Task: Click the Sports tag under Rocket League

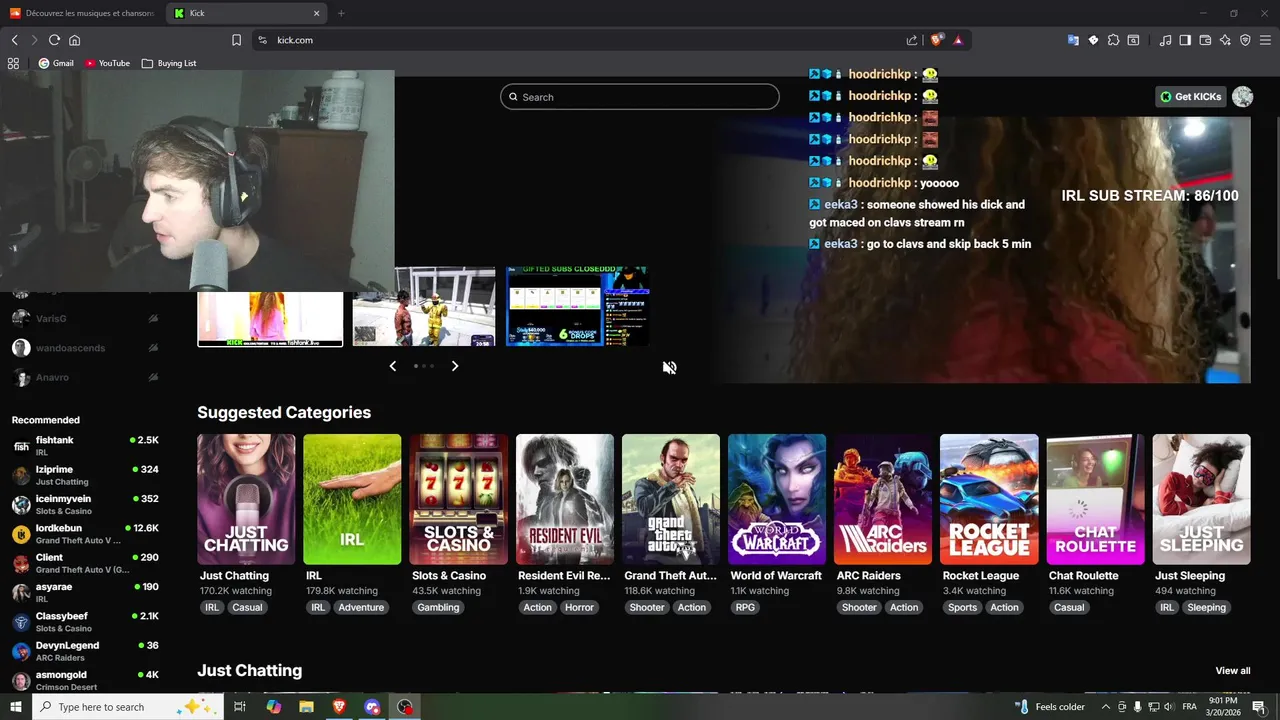Action: coord(962,607)
